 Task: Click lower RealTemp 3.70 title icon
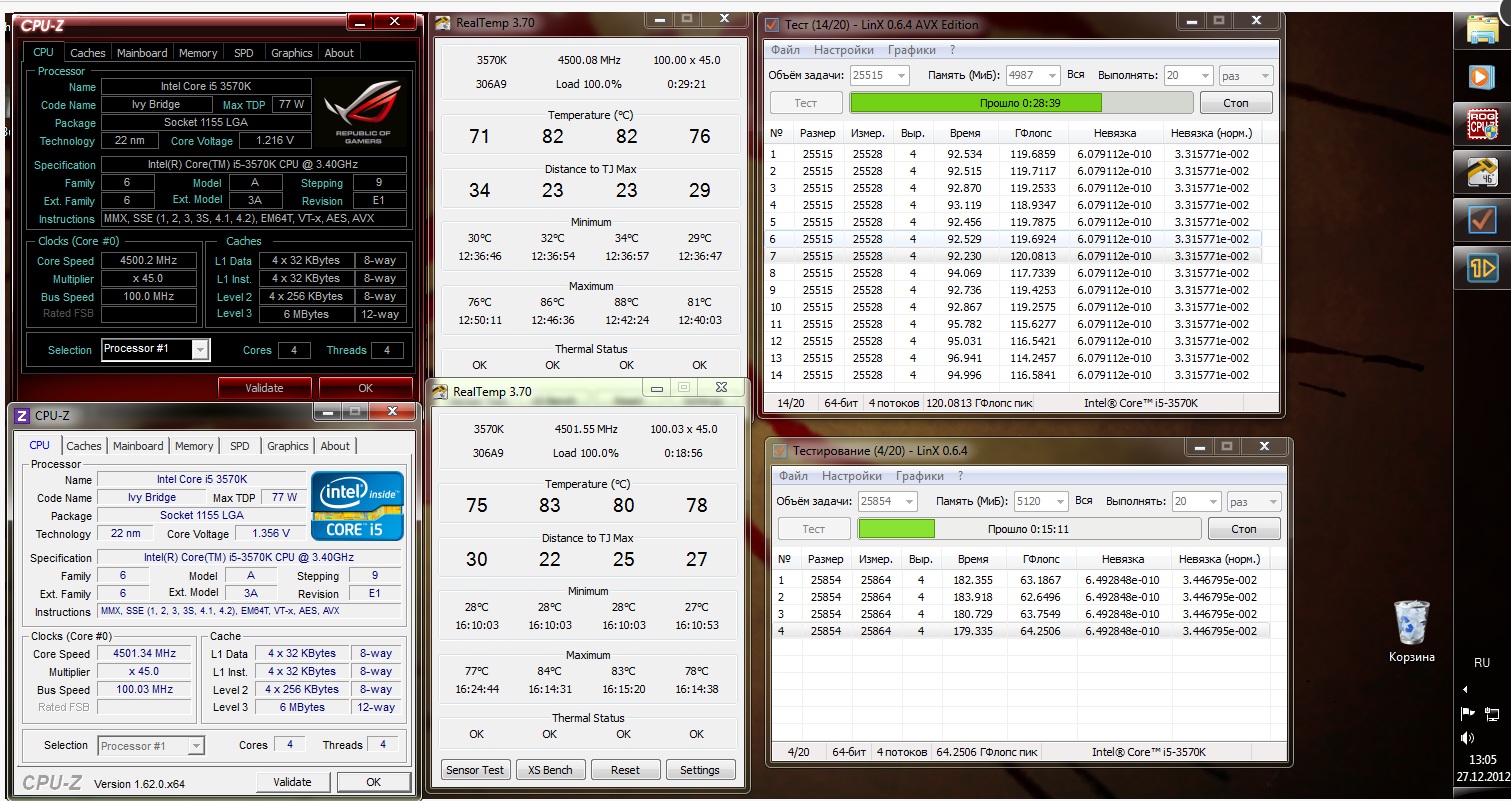pos(441,392)
